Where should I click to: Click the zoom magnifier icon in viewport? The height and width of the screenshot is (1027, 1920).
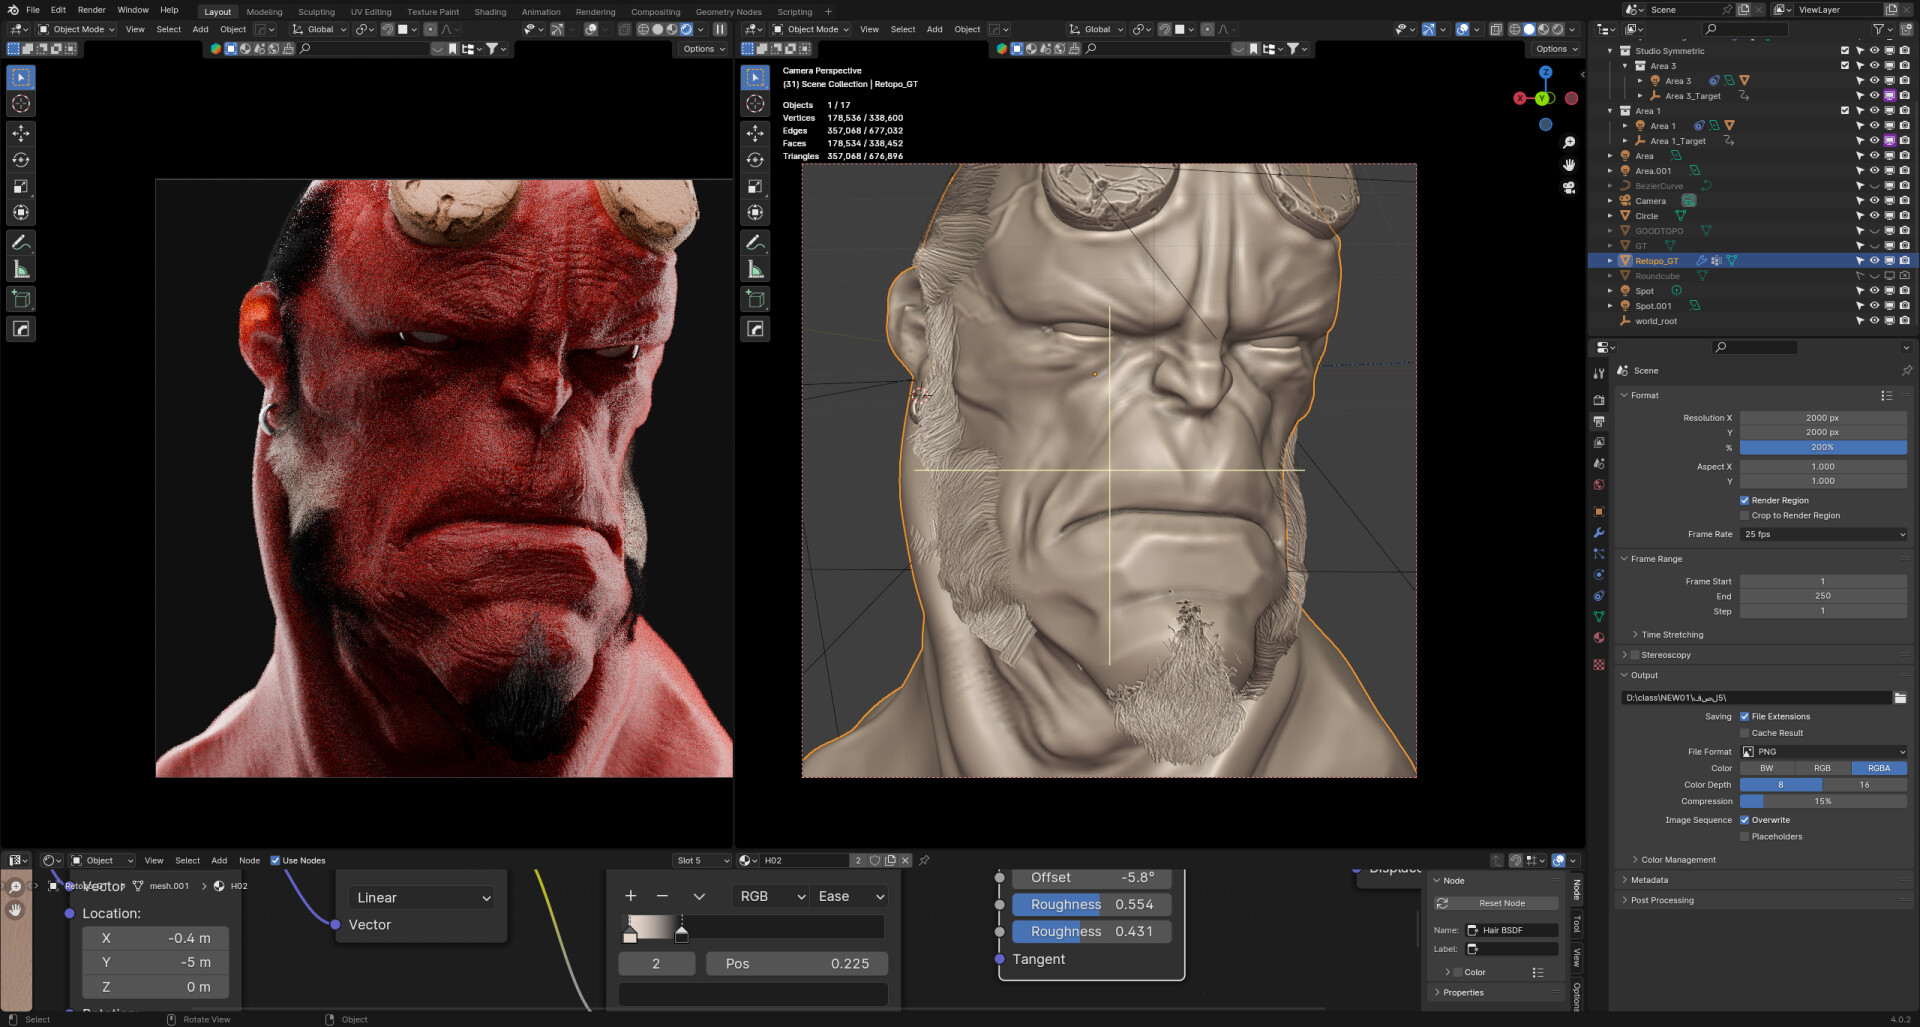coord(1569,143)
